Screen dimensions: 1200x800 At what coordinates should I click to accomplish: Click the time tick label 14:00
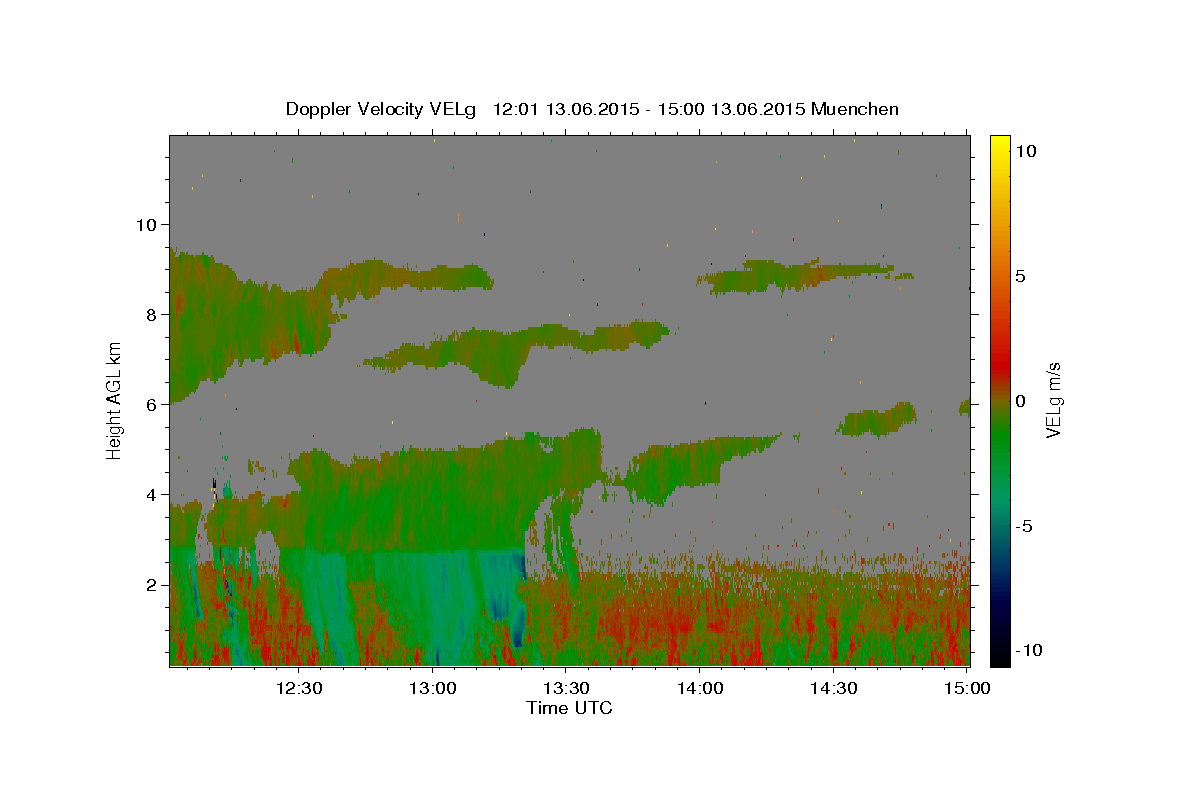(700, 688)
